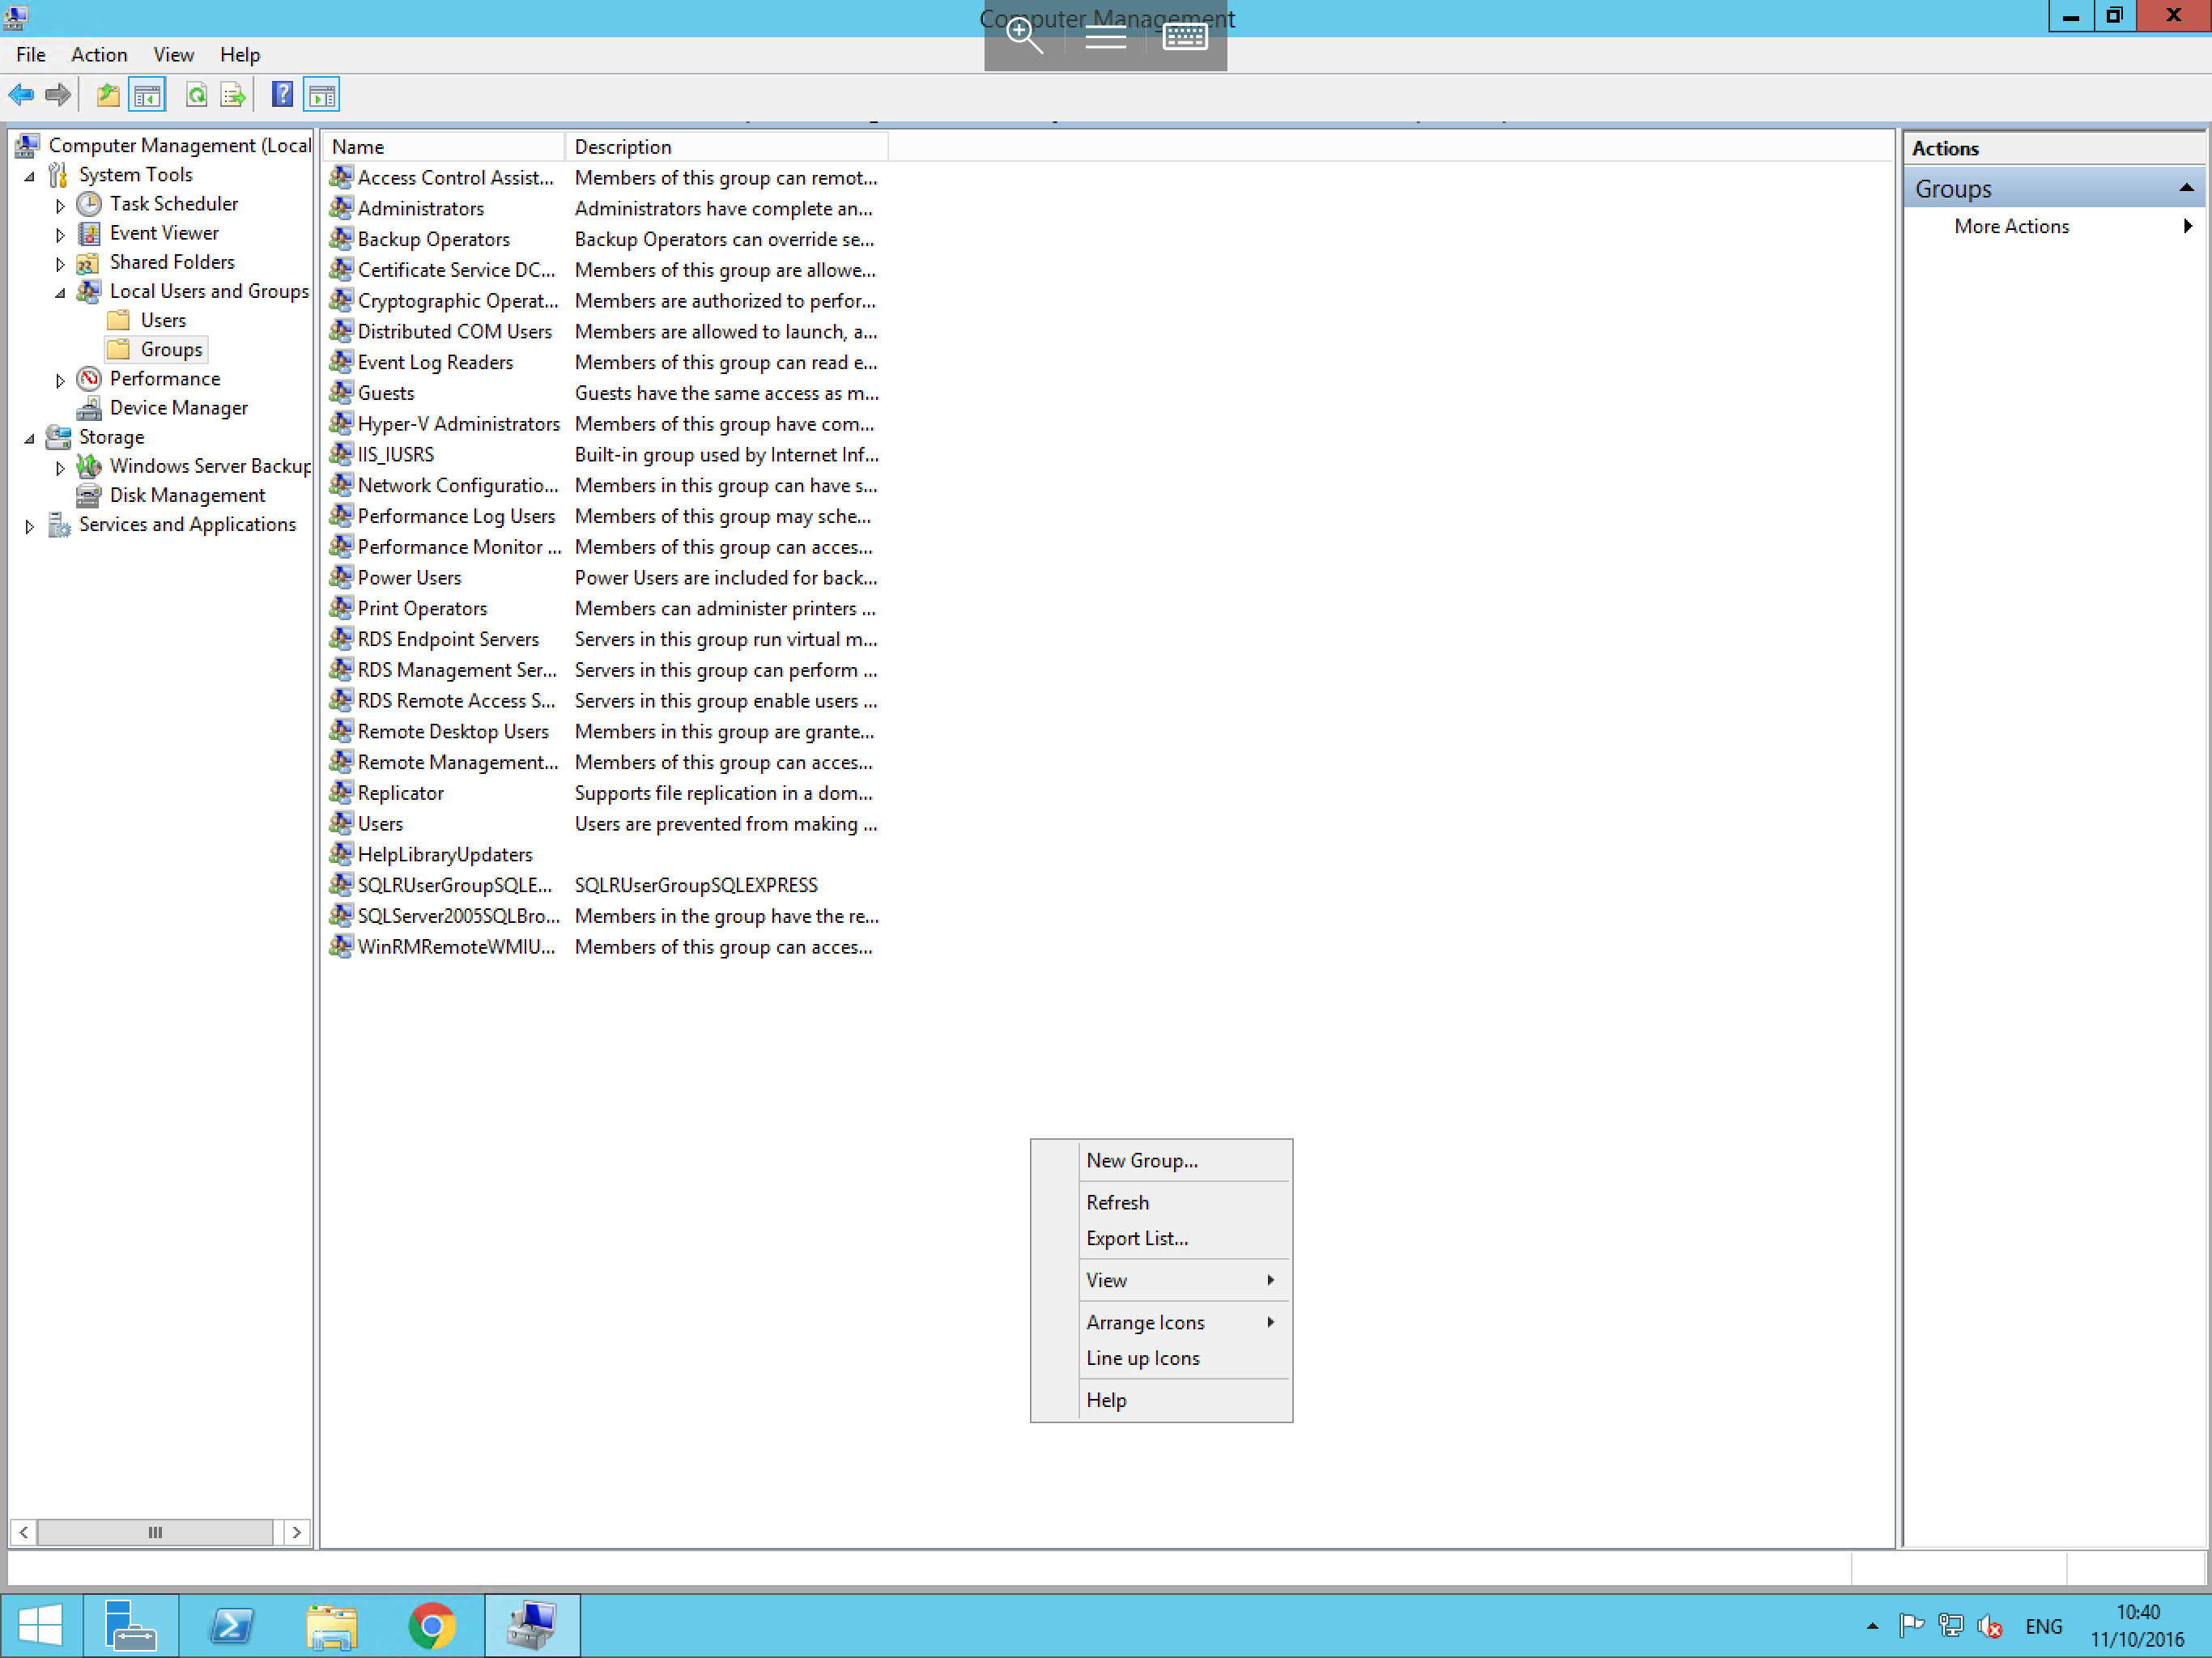Collapse the Groups section in Actions pane
Viewport: 2212px width, 1658px height.
[x=2188, y=187]
